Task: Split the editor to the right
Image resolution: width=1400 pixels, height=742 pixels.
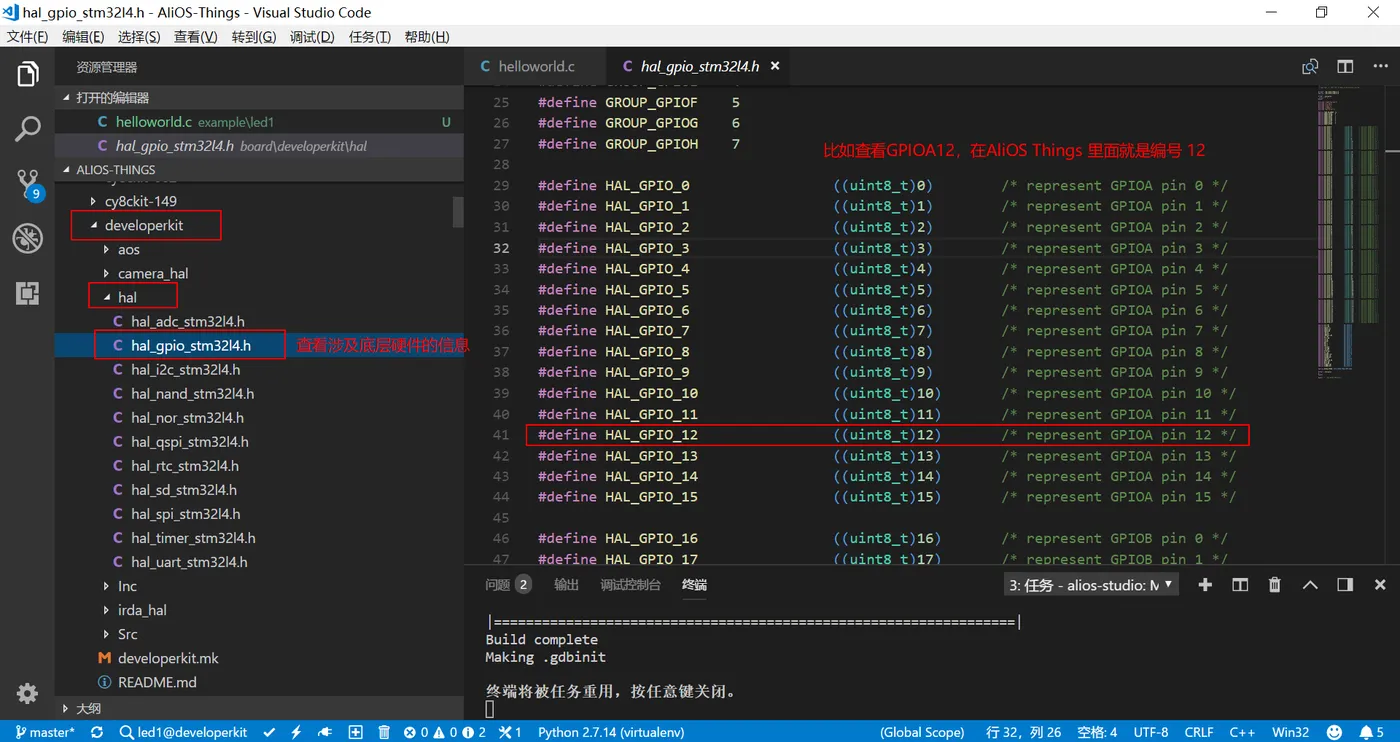Action: tap(1345, 67)
